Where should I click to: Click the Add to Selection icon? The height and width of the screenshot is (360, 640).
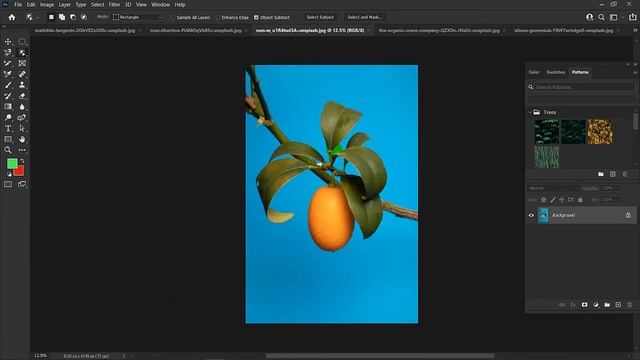tap(62, 17)
